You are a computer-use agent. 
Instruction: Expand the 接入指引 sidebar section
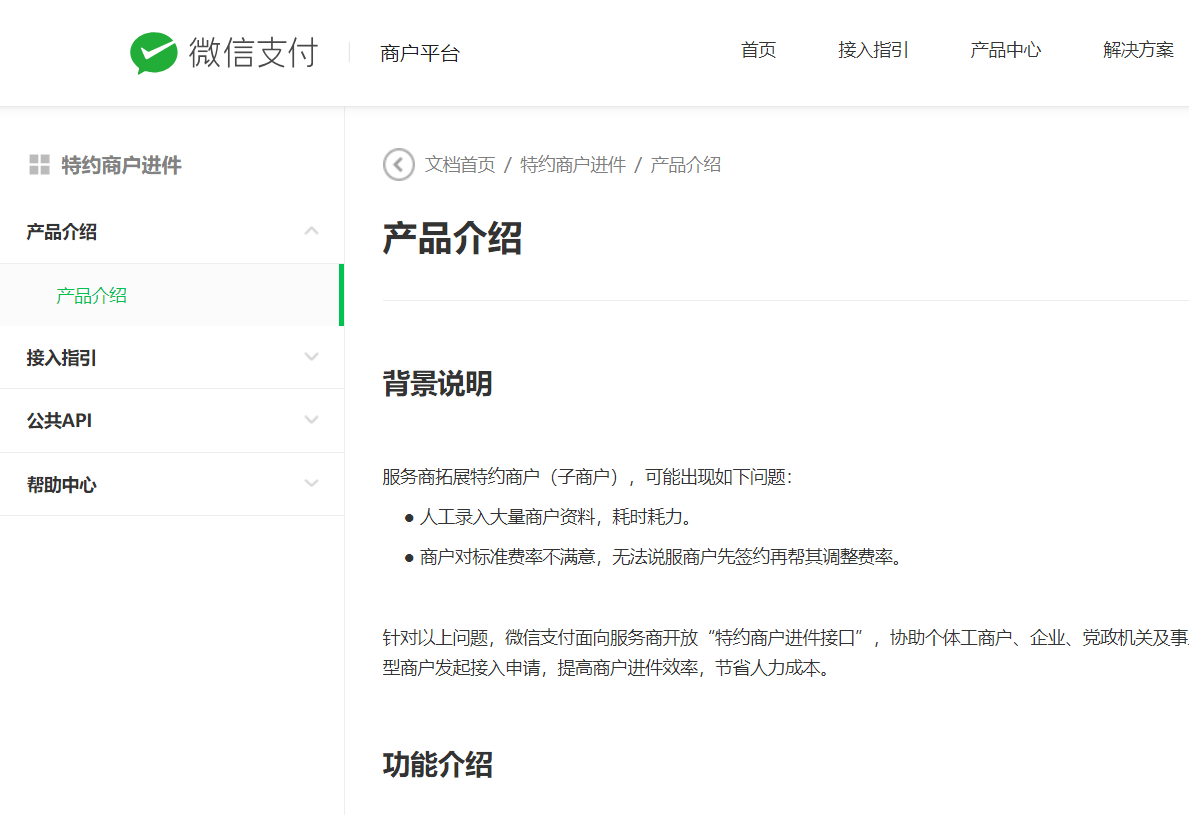click(311, 357)
